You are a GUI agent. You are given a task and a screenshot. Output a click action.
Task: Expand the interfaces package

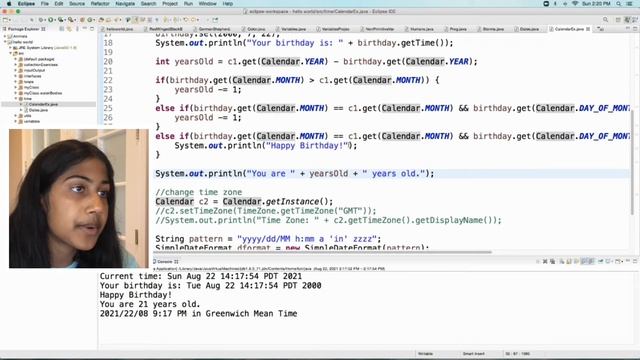[x=16, y=76]
